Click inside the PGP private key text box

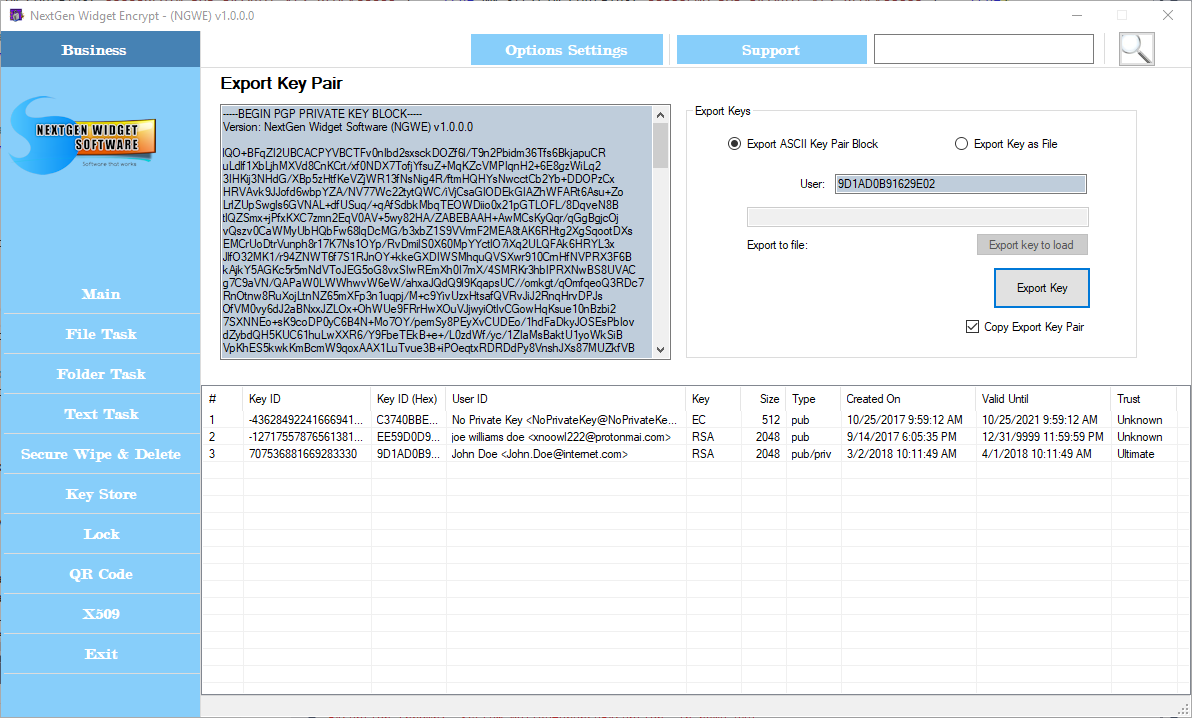tap(437, 232)
